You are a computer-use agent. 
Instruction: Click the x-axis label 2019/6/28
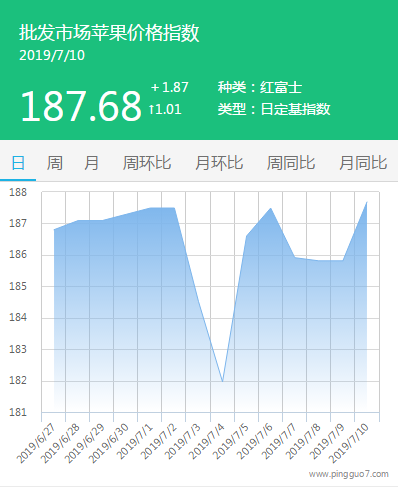(x=60, y=444)
